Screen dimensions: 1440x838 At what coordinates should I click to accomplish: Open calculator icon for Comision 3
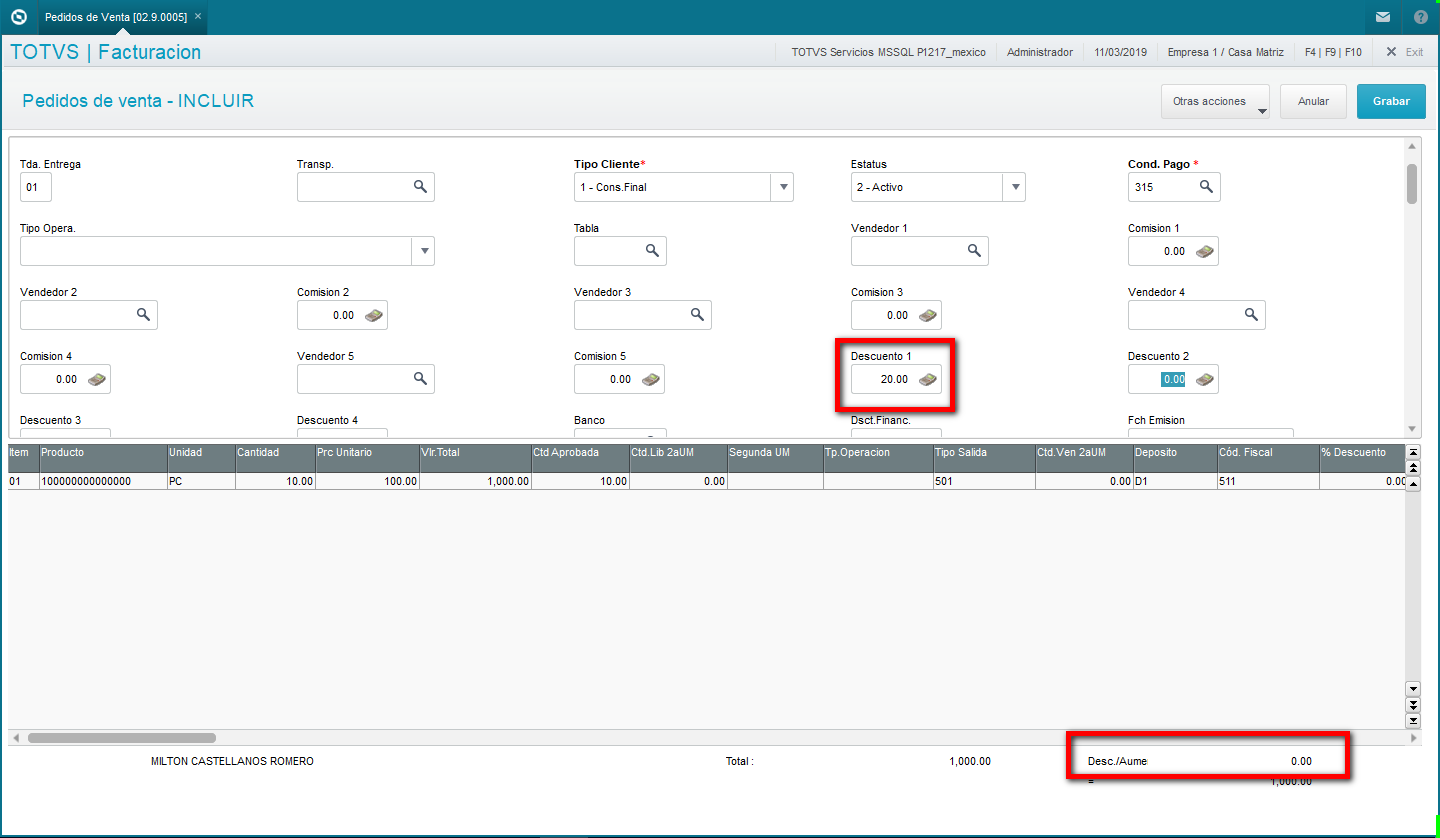[928, 315]
